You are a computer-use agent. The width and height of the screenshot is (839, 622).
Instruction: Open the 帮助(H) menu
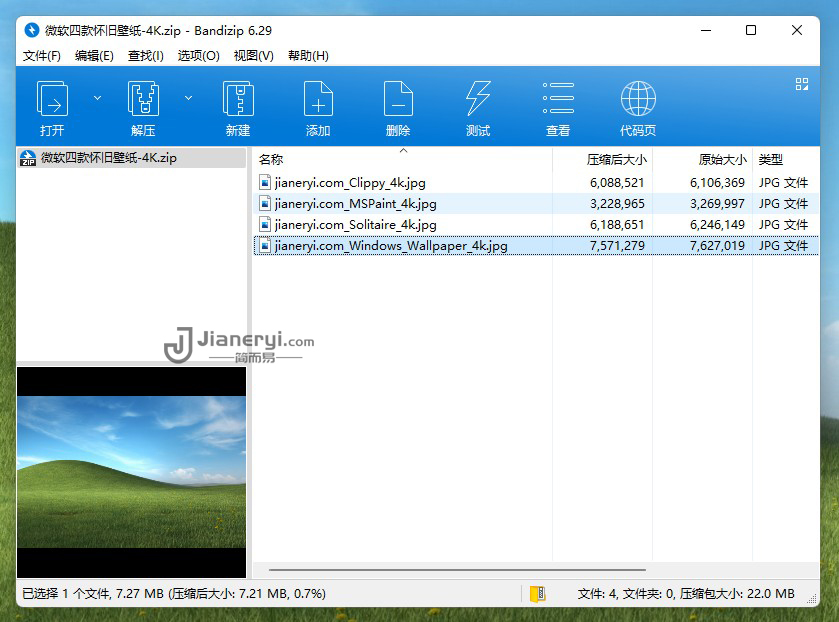(x=308, y=56)
